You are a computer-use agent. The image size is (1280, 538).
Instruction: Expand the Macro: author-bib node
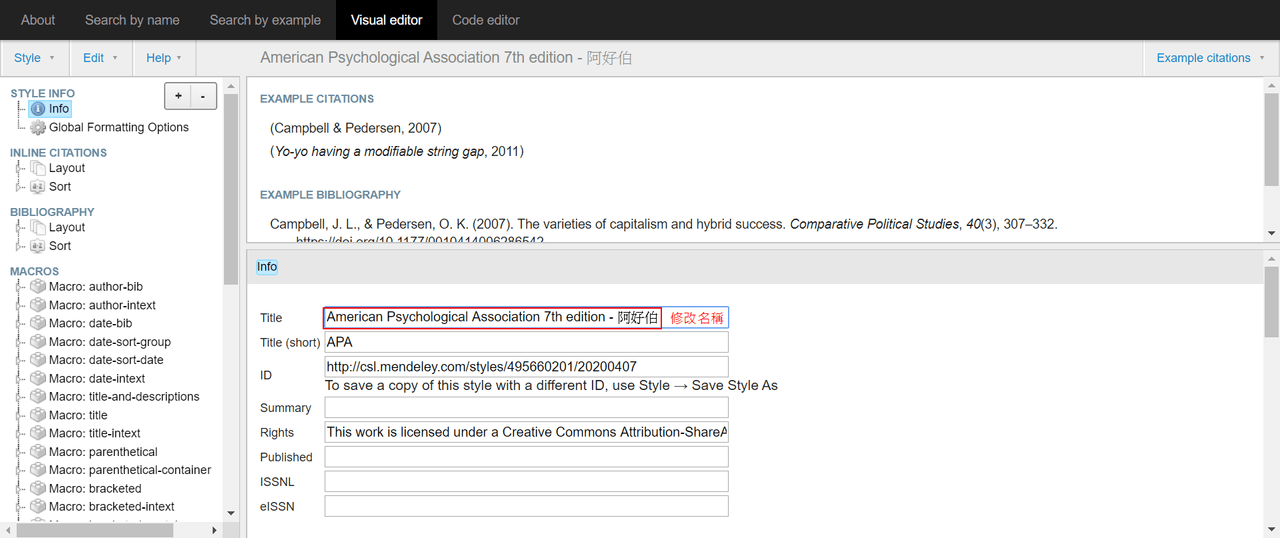(x=19, y=287)
